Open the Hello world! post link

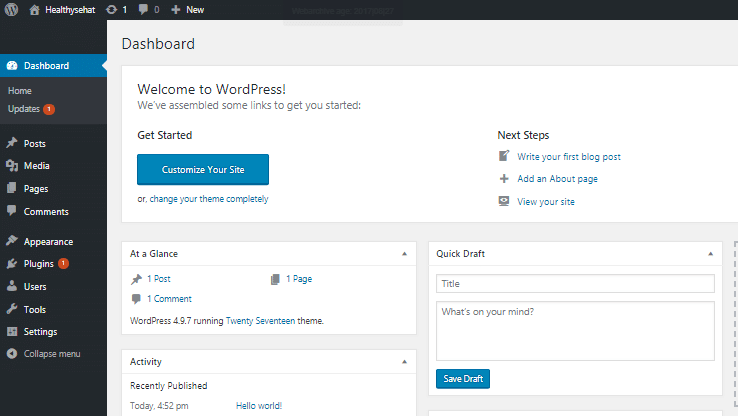tap(258, 406)
